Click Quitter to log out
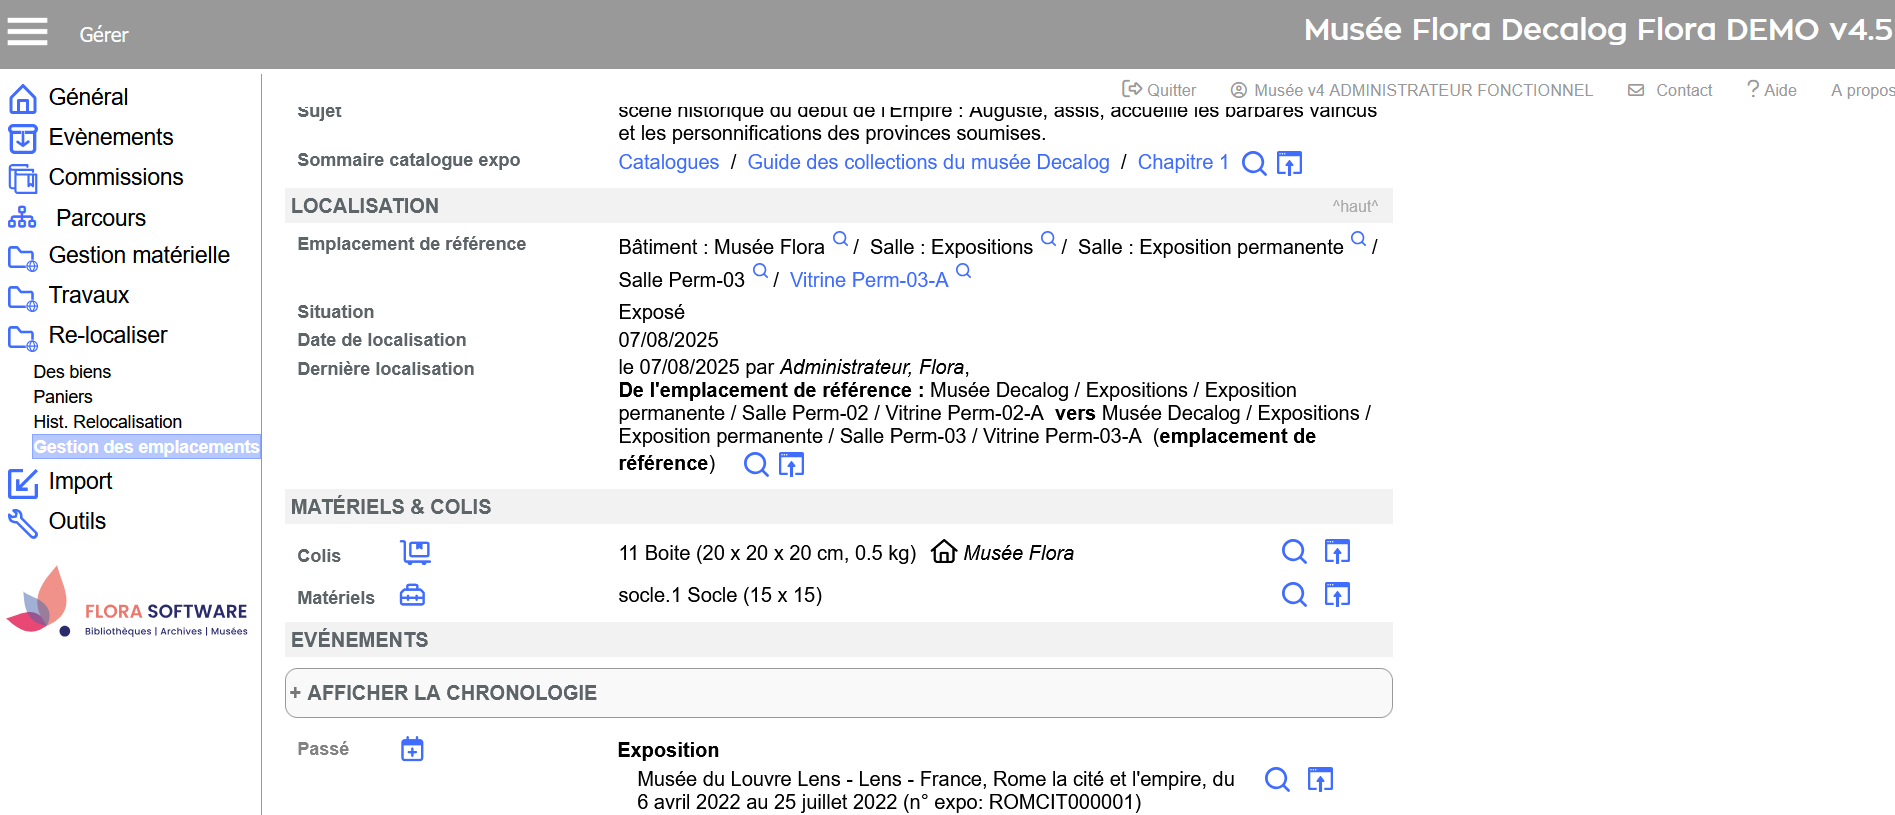The width and height of the screenshot is (1895, 815). (x=1159, y=90)
